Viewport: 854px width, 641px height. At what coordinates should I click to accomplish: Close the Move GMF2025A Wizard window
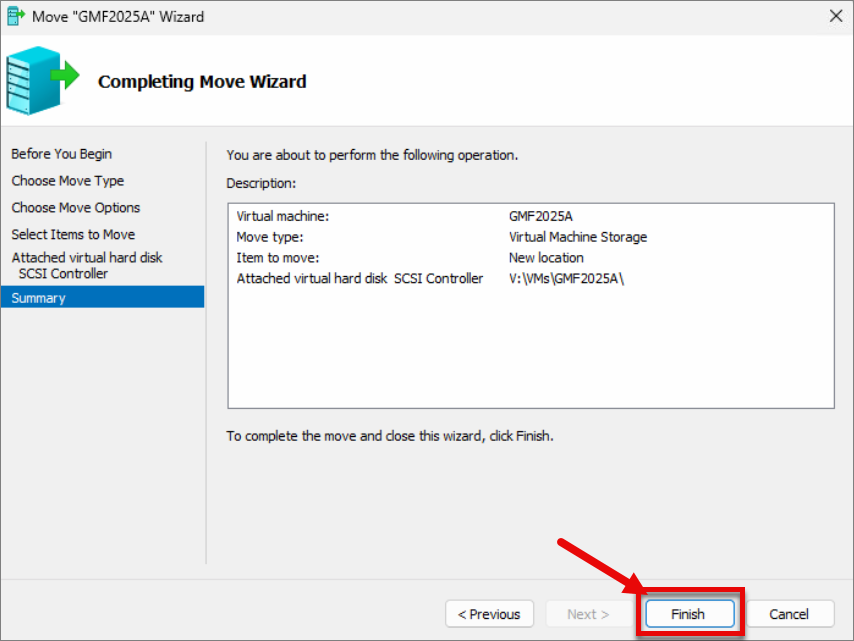(x=836, y=16)
